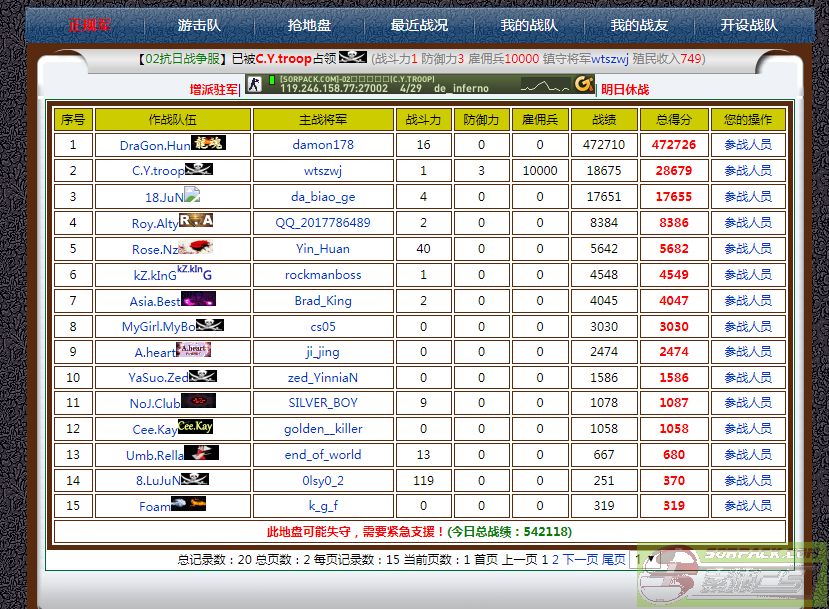Click the Asia.Best purple team badge

click(198, 299)
